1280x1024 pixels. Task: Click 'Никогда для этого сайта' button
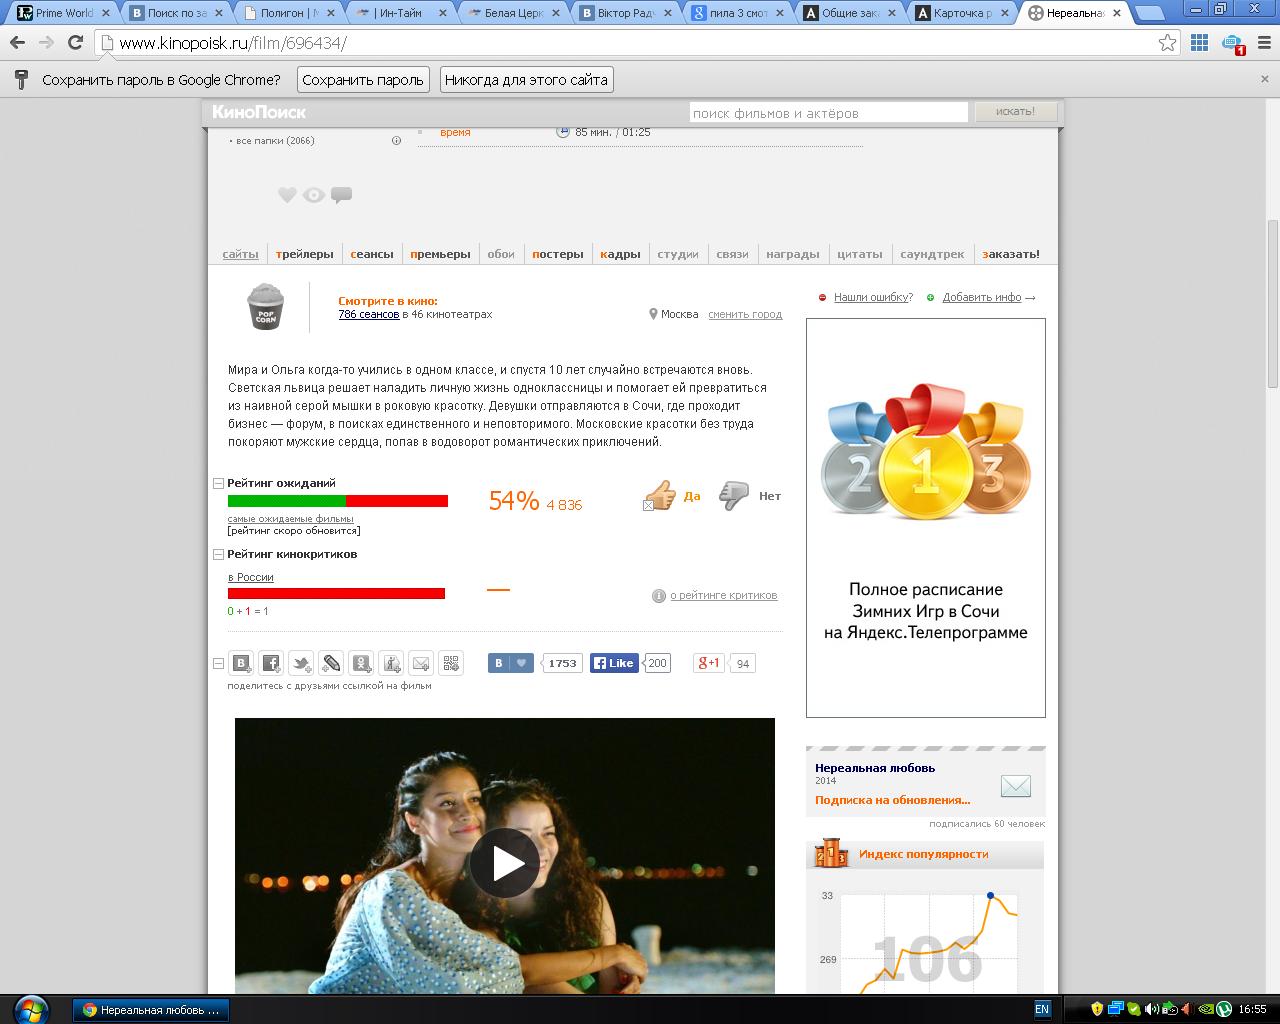click(526, 80)
